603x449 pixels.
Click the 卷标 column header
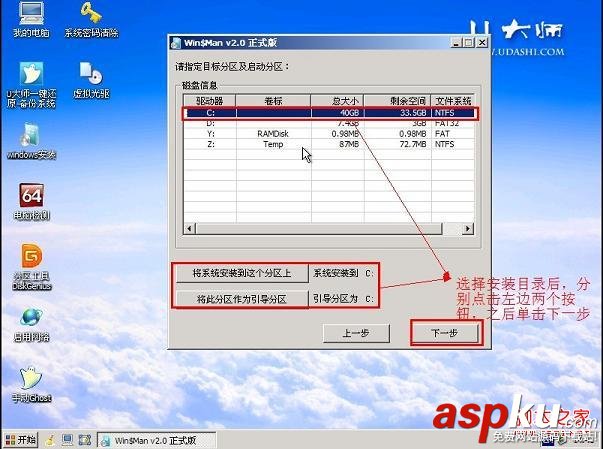coord(273,101)
